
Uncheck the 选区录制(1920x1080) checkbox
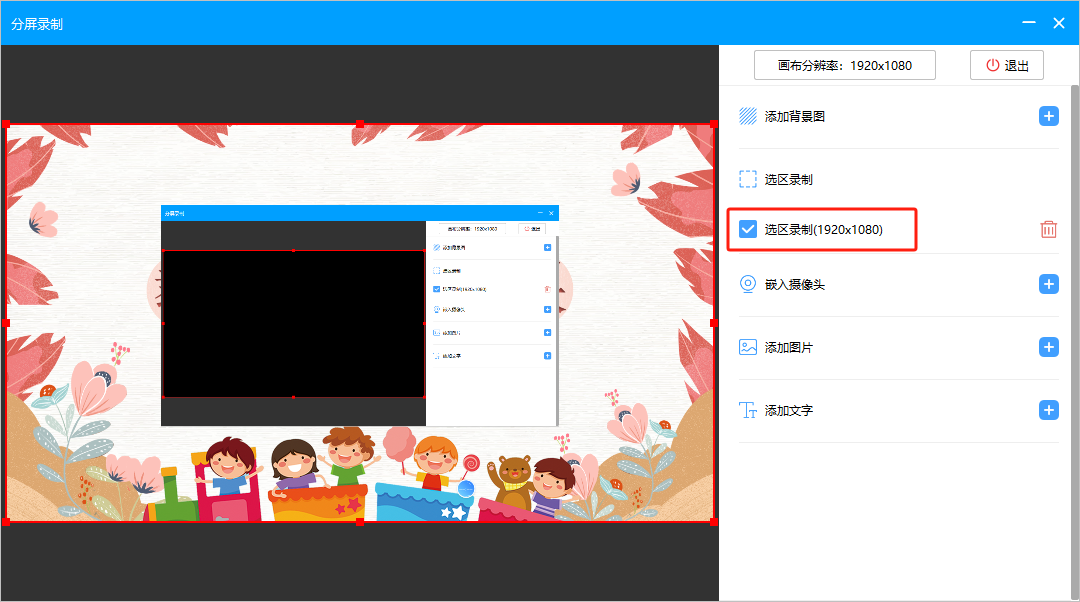tap(748, 230)
